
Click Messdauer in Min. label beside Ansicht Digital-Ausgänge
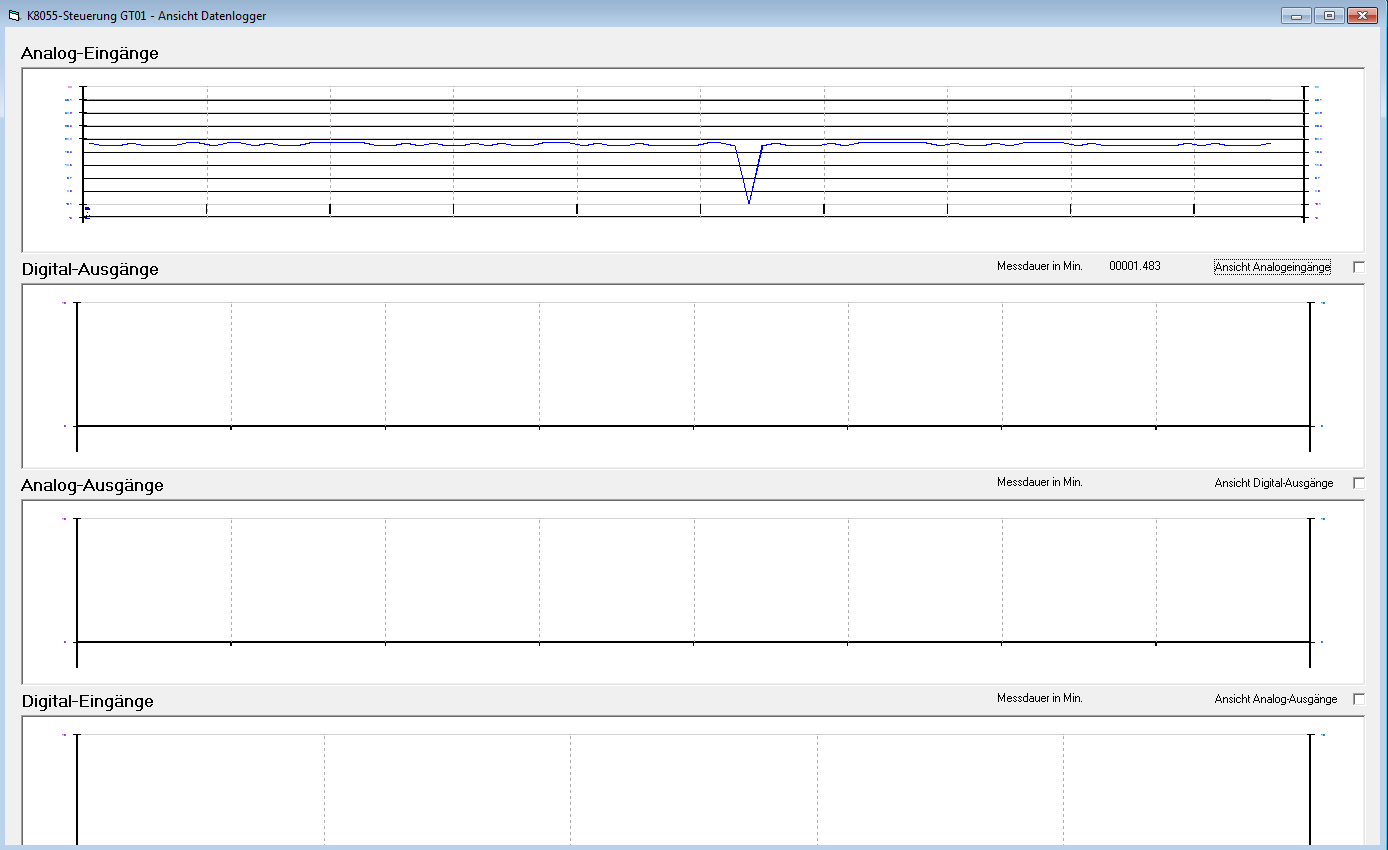click(x=1040, y=483)
